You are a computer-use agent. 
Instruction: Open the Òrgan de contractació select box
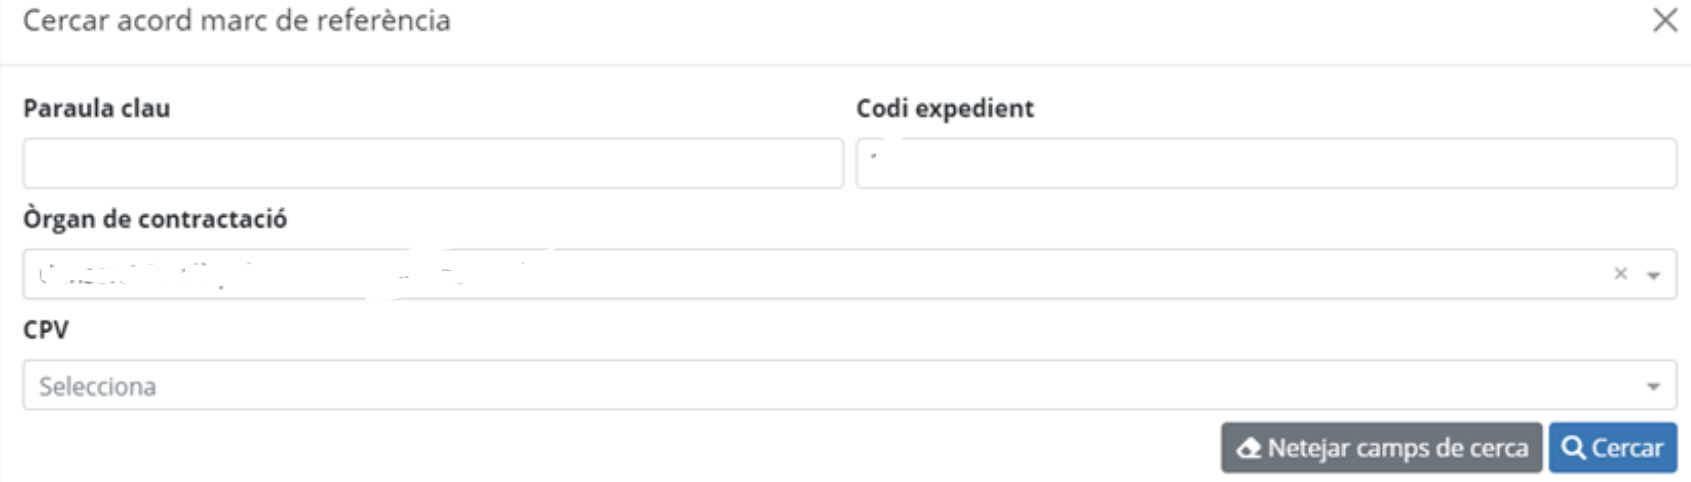tap(849, 274)
